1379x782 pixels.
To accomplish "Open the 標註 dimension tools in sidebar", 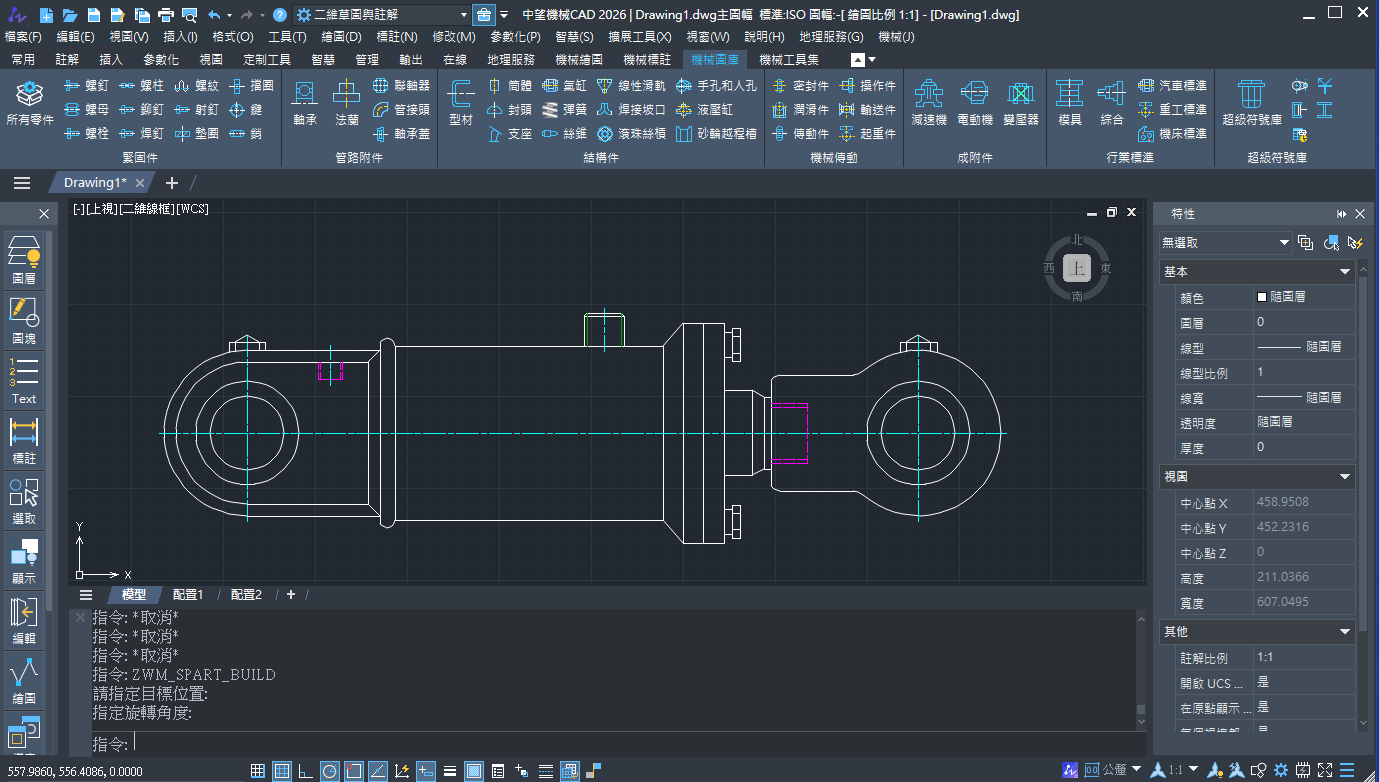I will click(x=24, y=441).
